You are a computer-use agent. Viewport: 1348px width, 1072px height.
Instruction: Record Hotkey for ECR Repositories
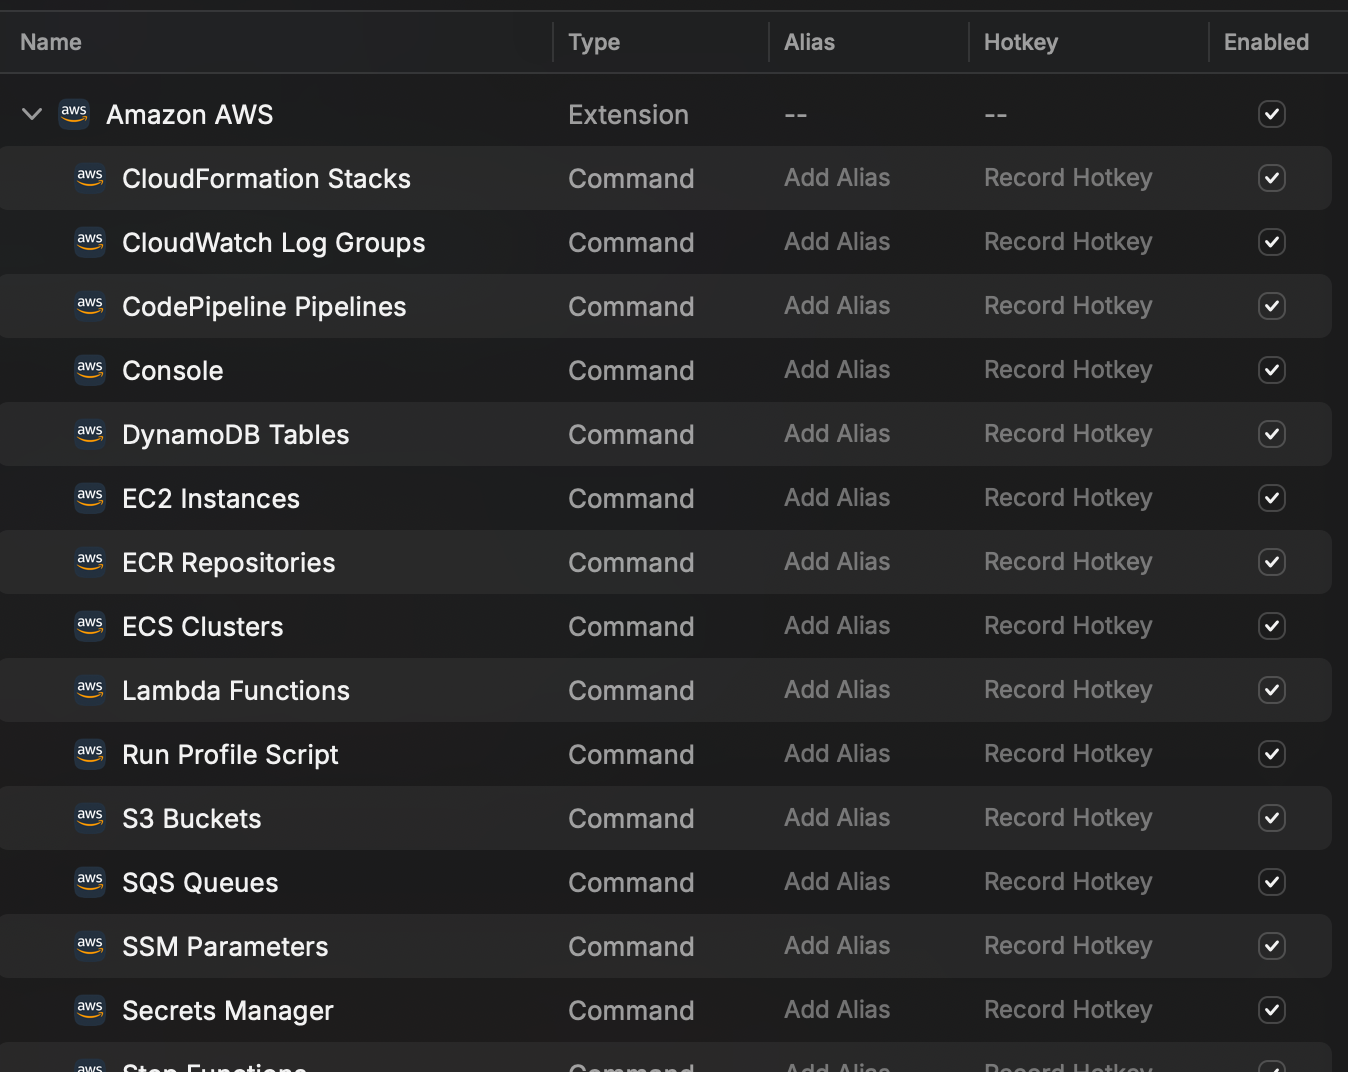click(1067, 562)
